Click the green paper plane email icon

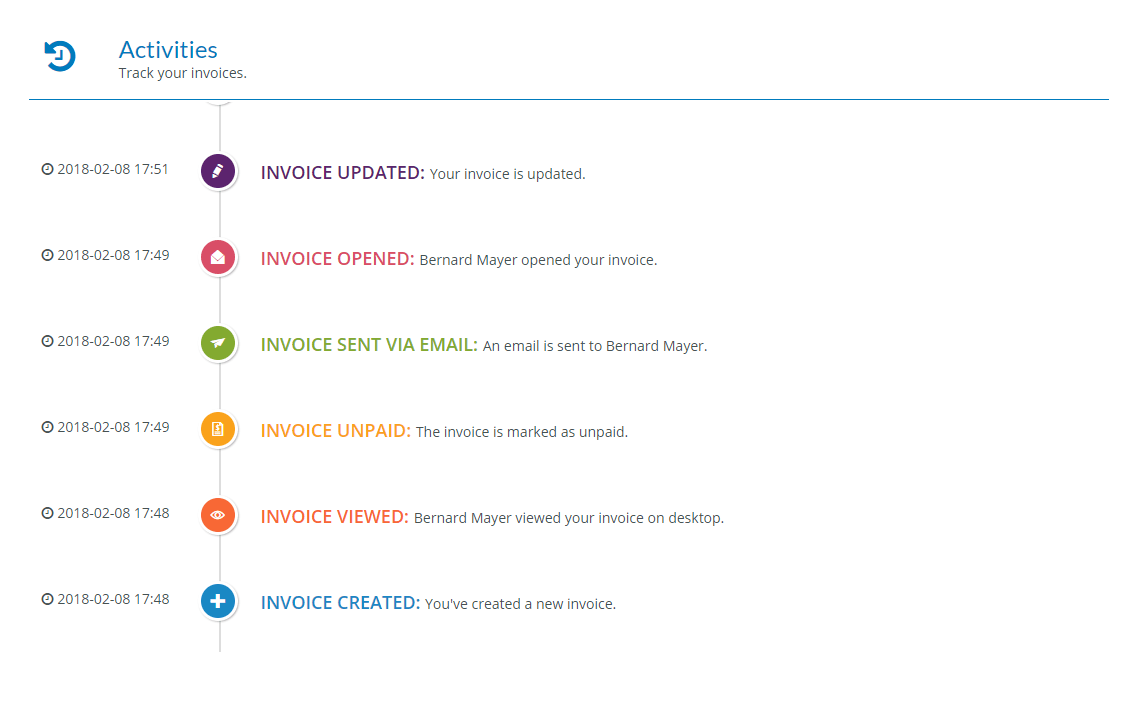tap(218, 343)
